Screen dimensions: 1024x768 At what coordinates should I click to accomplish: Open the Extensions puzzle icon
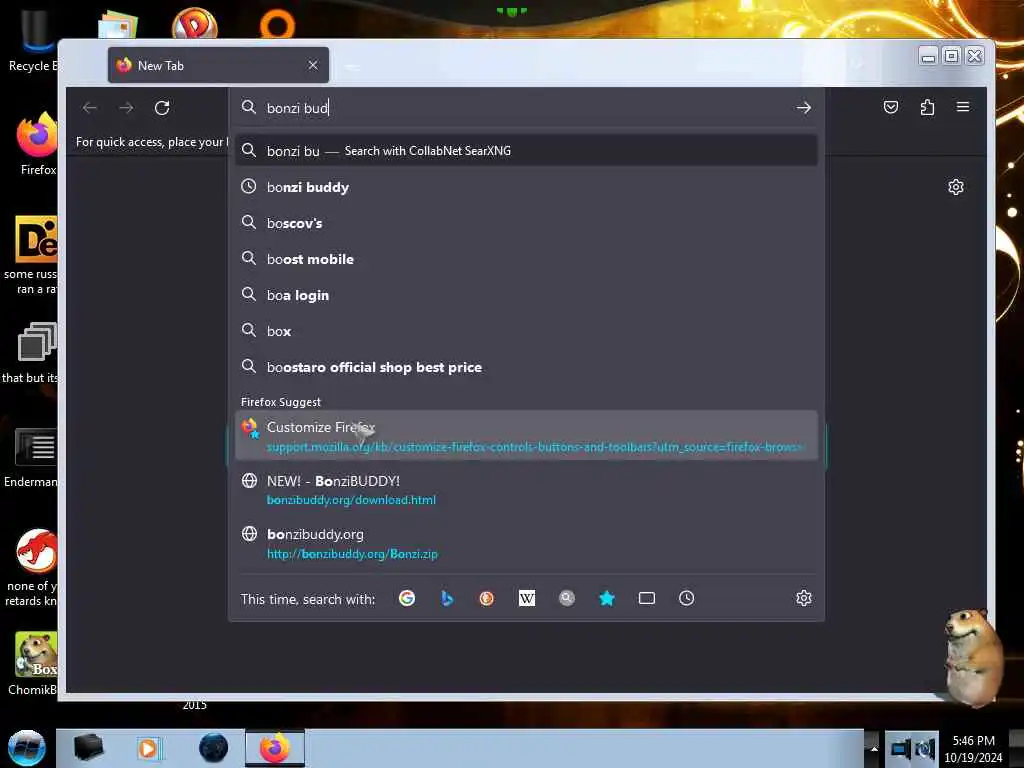click(927, 107)
